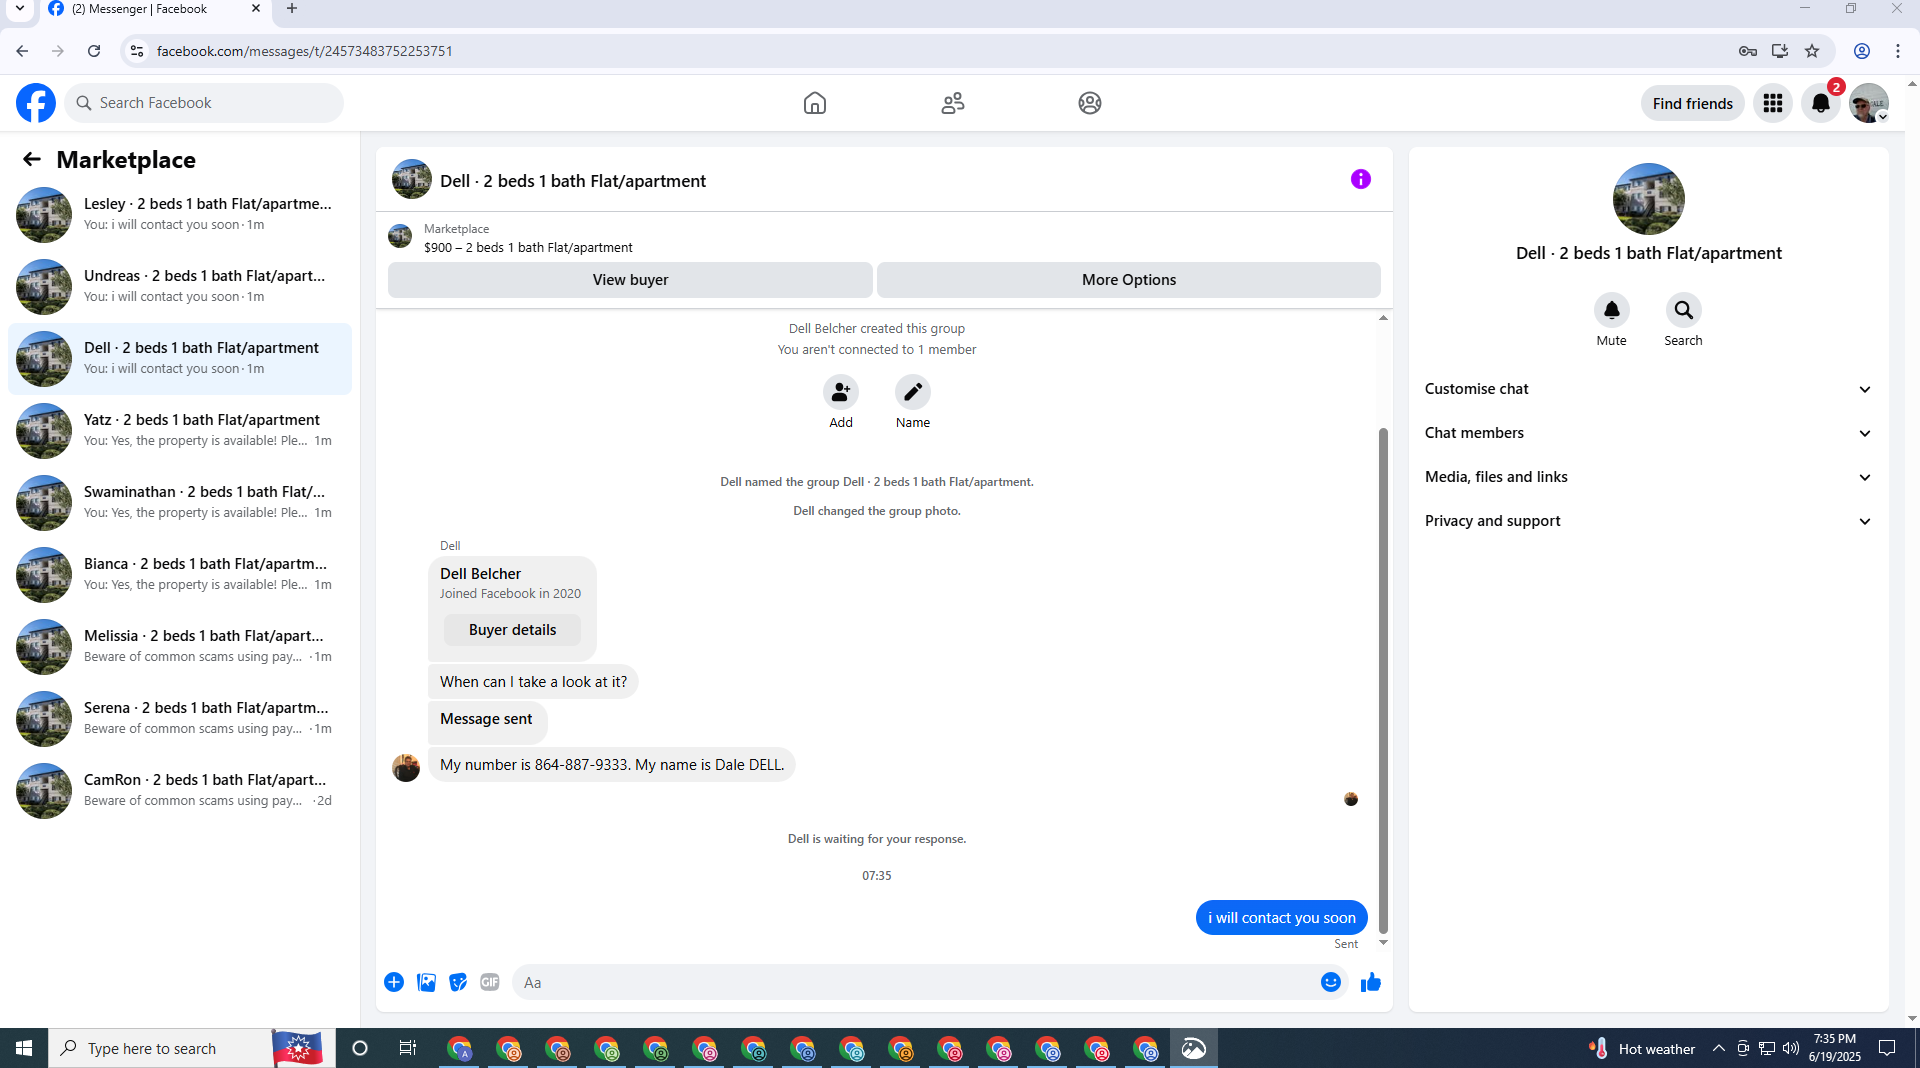The height and width of the screenshot is (1068, 1920).
Task: Click Find friends button
Action: (1693, 103)
